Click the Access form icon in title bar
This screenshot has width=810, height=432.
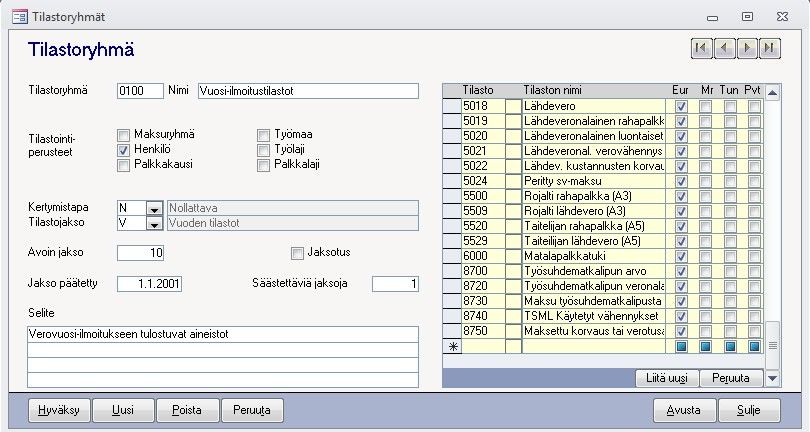[x=19, y=17]
